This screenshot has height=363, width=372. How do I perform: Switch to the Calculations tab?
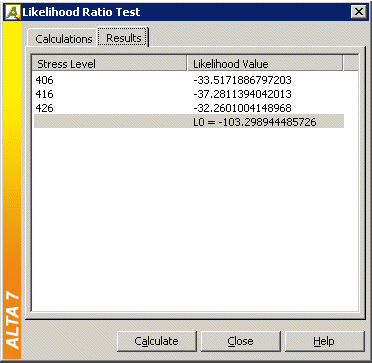point(63,39)
